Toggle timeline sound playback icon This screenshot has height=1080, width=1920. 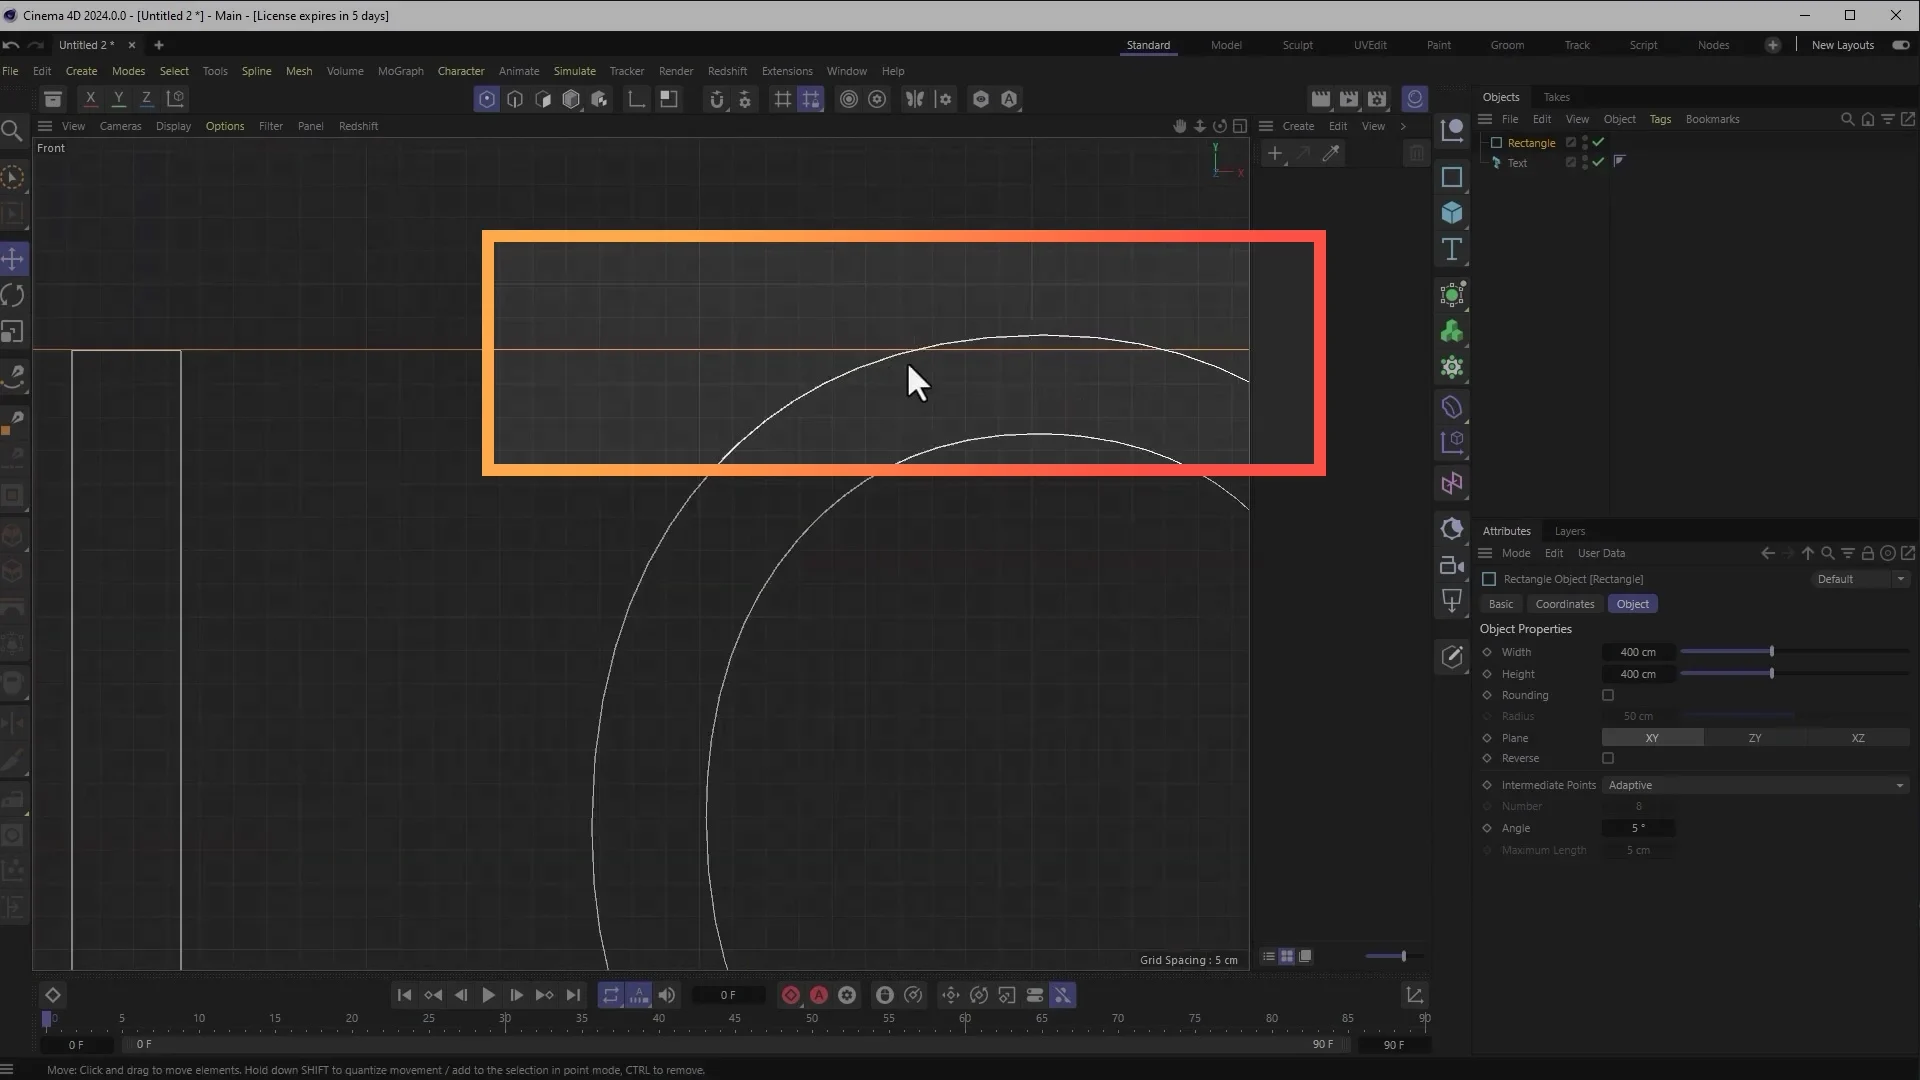click(x=667, y=995)
